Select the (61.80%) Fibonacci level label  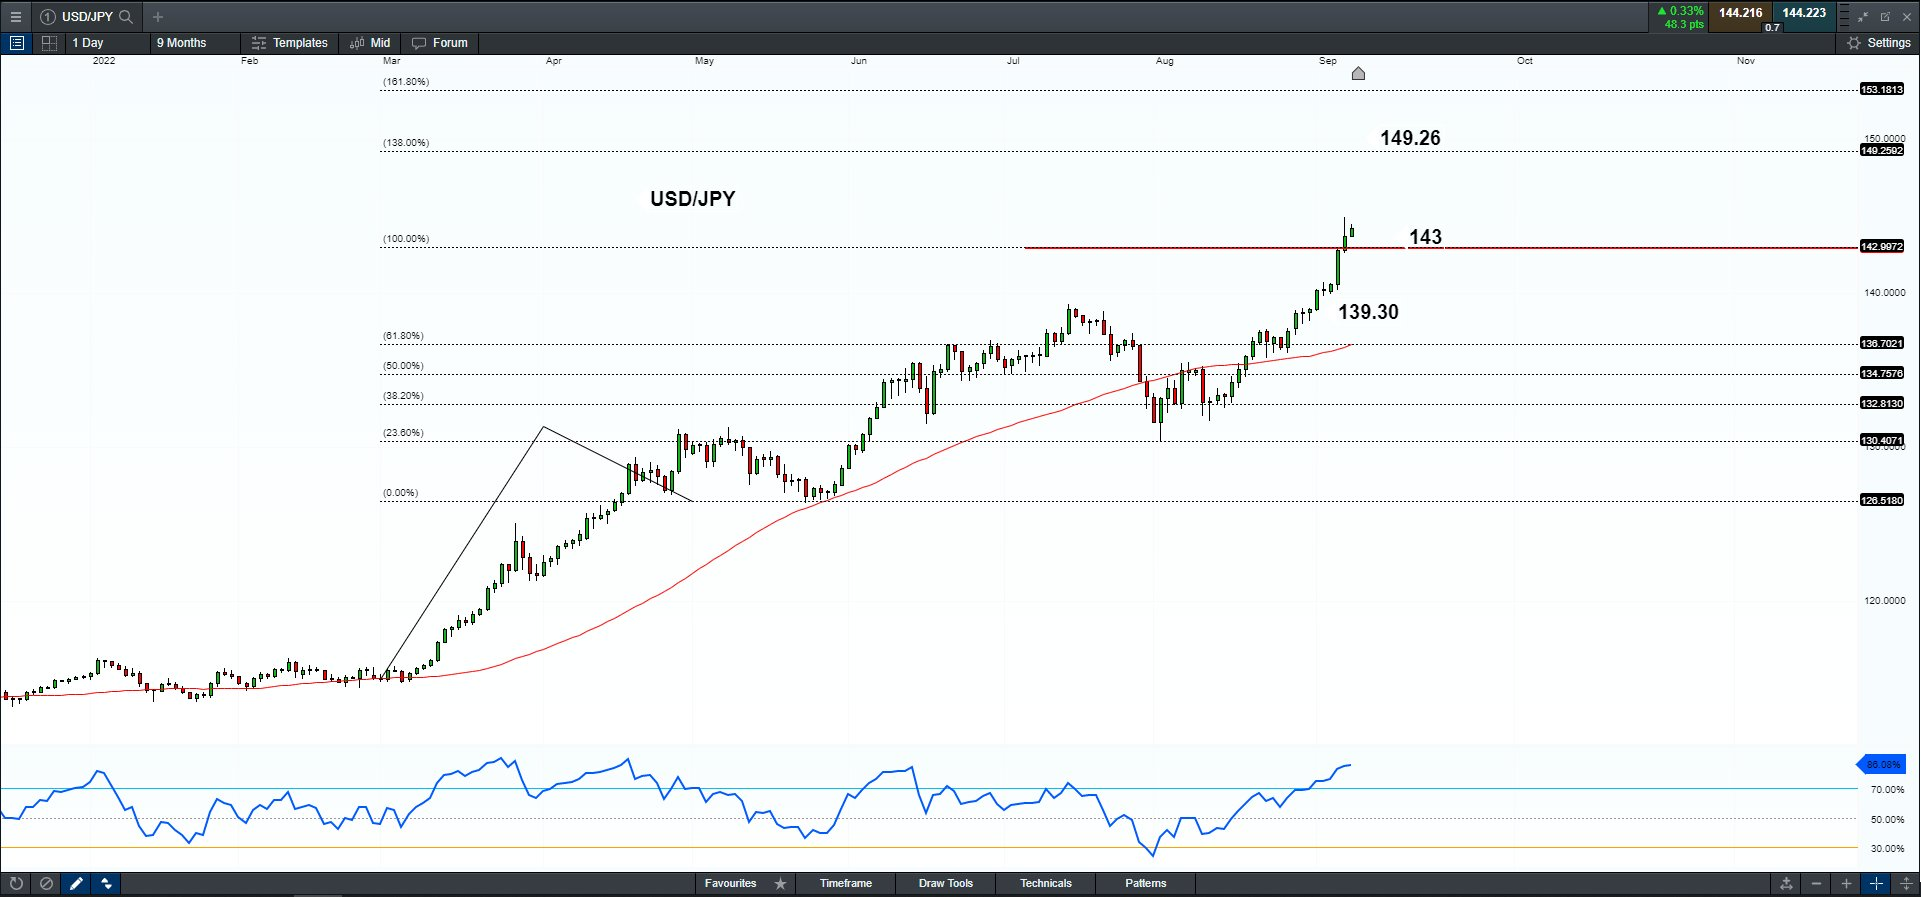coord(403,336)
